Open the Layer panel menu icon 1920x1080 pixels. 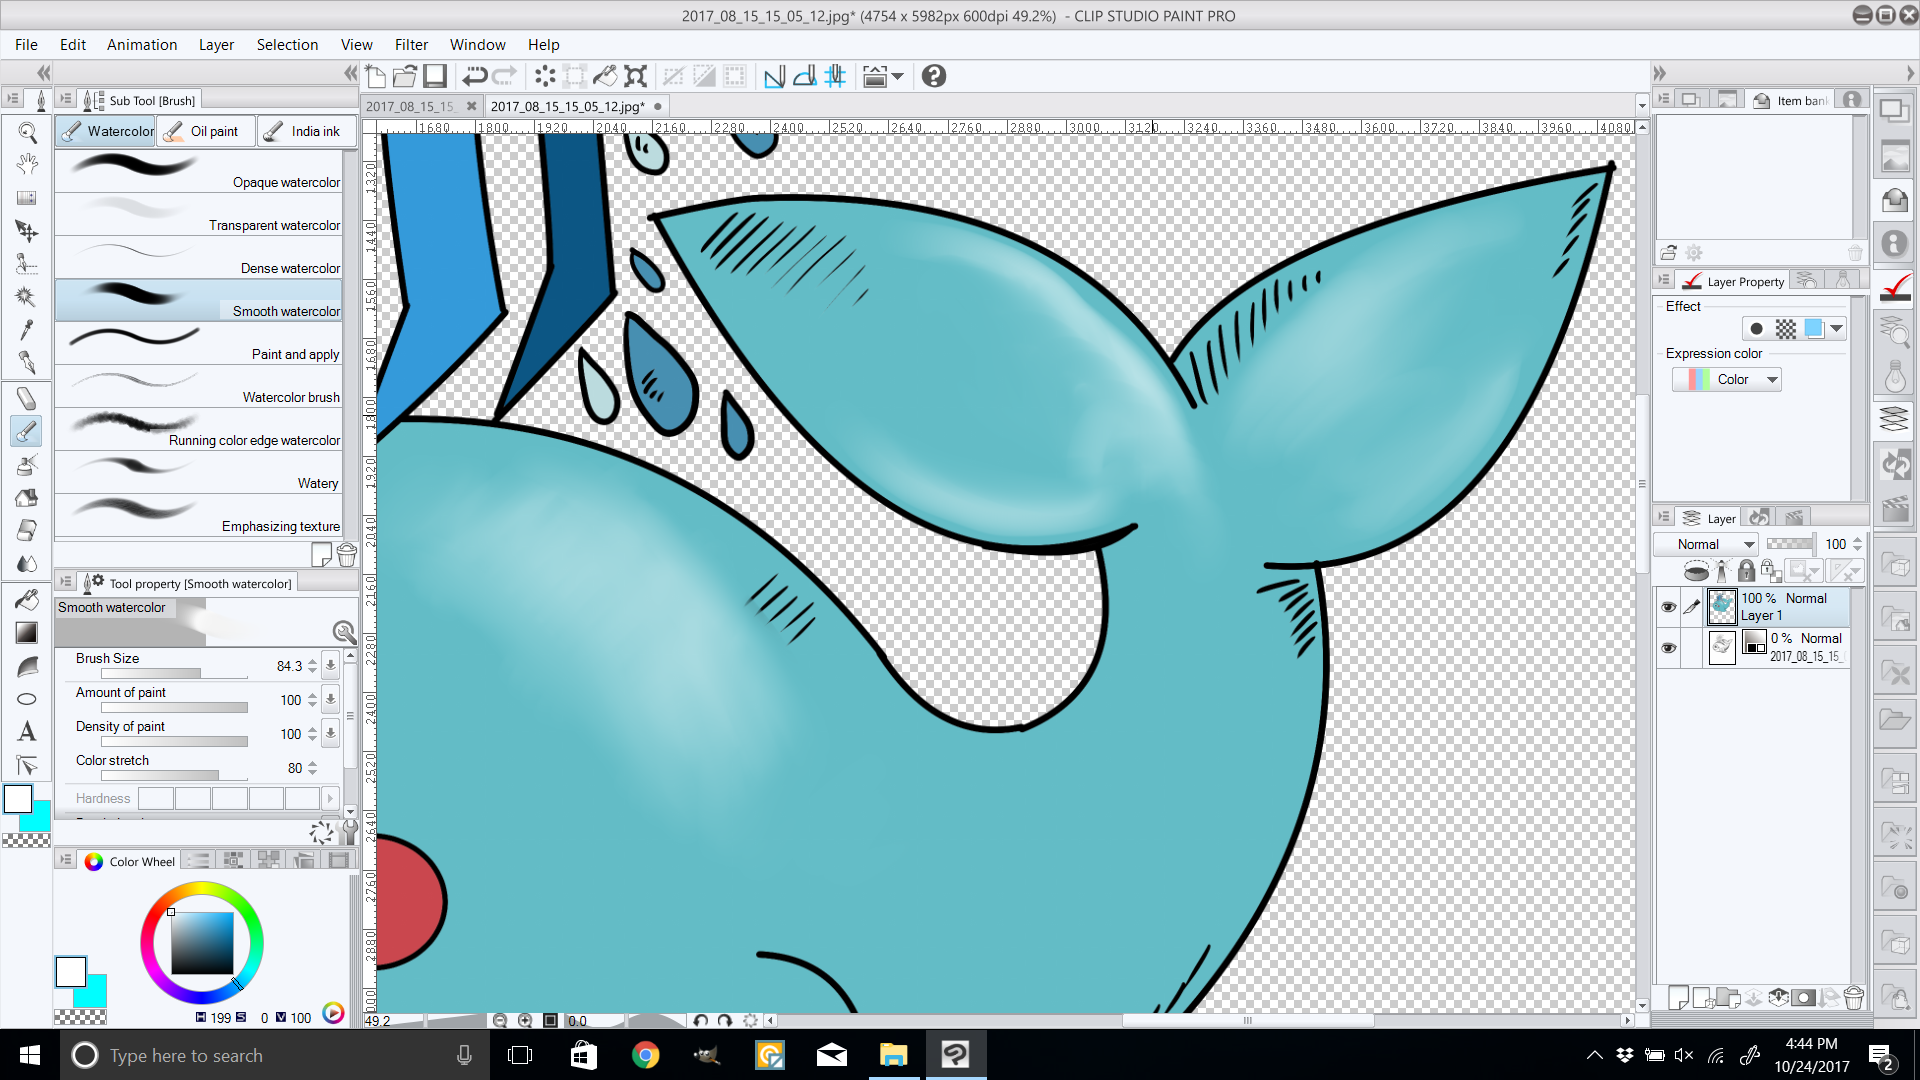(x=1664, y=517)
